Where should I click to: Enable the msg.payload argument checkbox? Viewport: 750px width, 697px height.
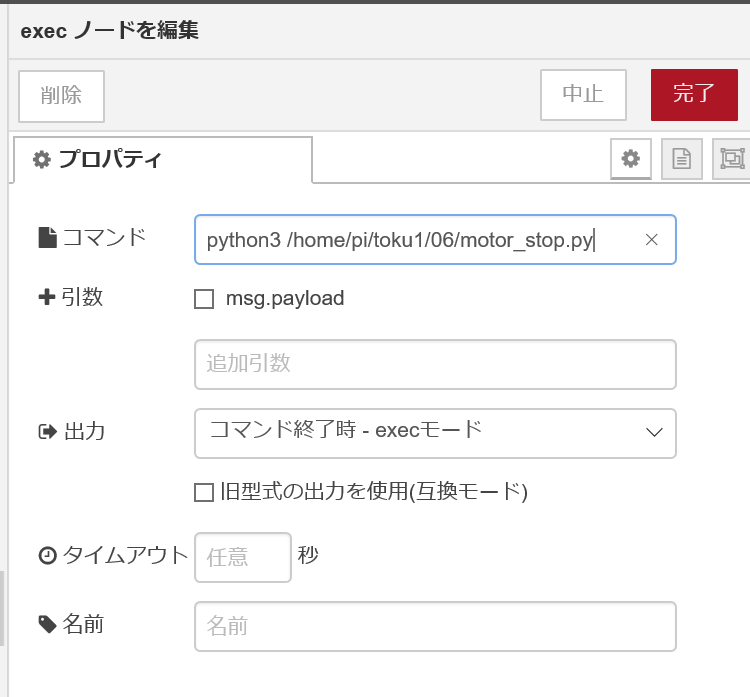[x=204, y=299]
